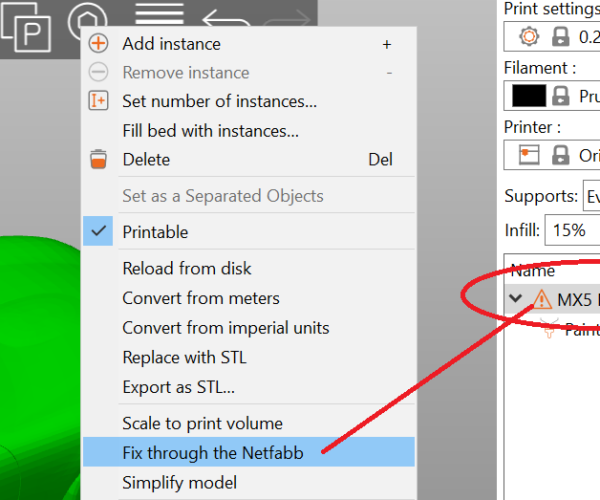
Task: Choose Add instance from context menu
Action: coord(171,44)
